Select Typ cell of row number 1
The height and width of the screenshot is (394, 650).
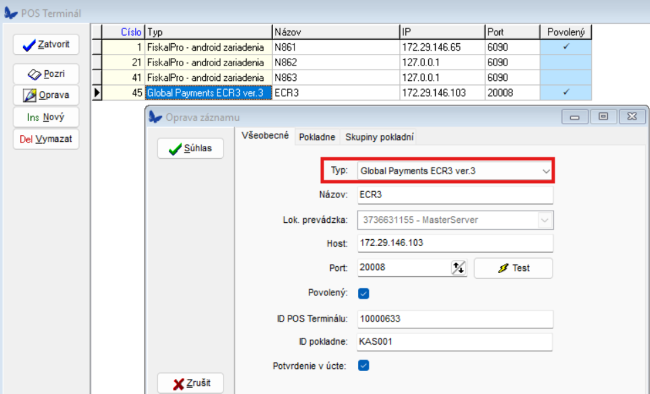coord(208,47)
